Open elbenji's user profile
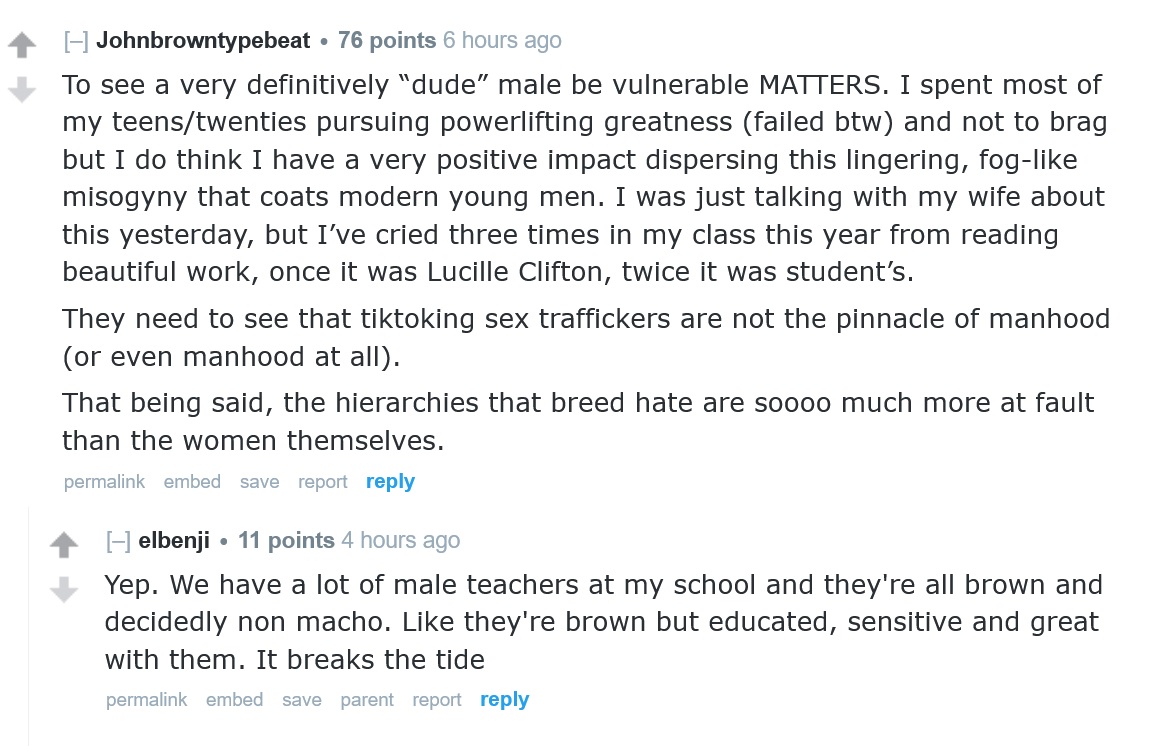1162x746 pixels. point(174,541)
